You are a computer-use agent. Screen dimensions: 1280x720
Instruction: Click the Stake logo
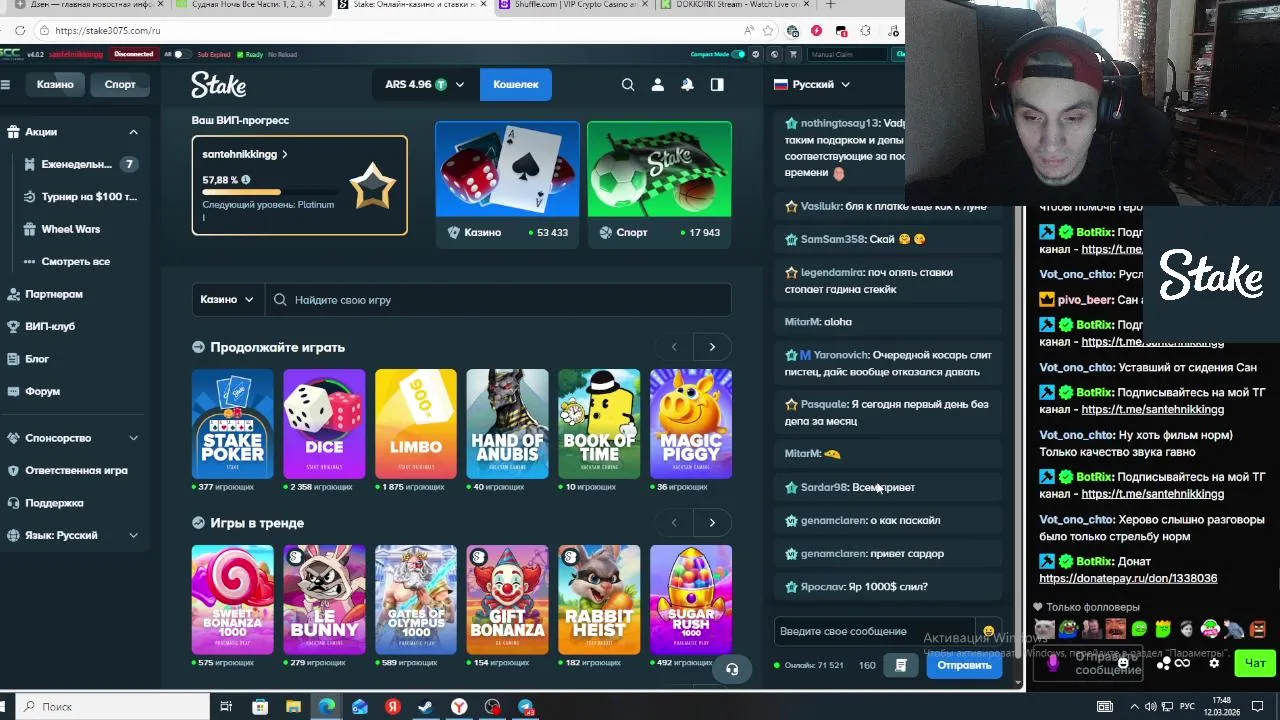[218, 84]
